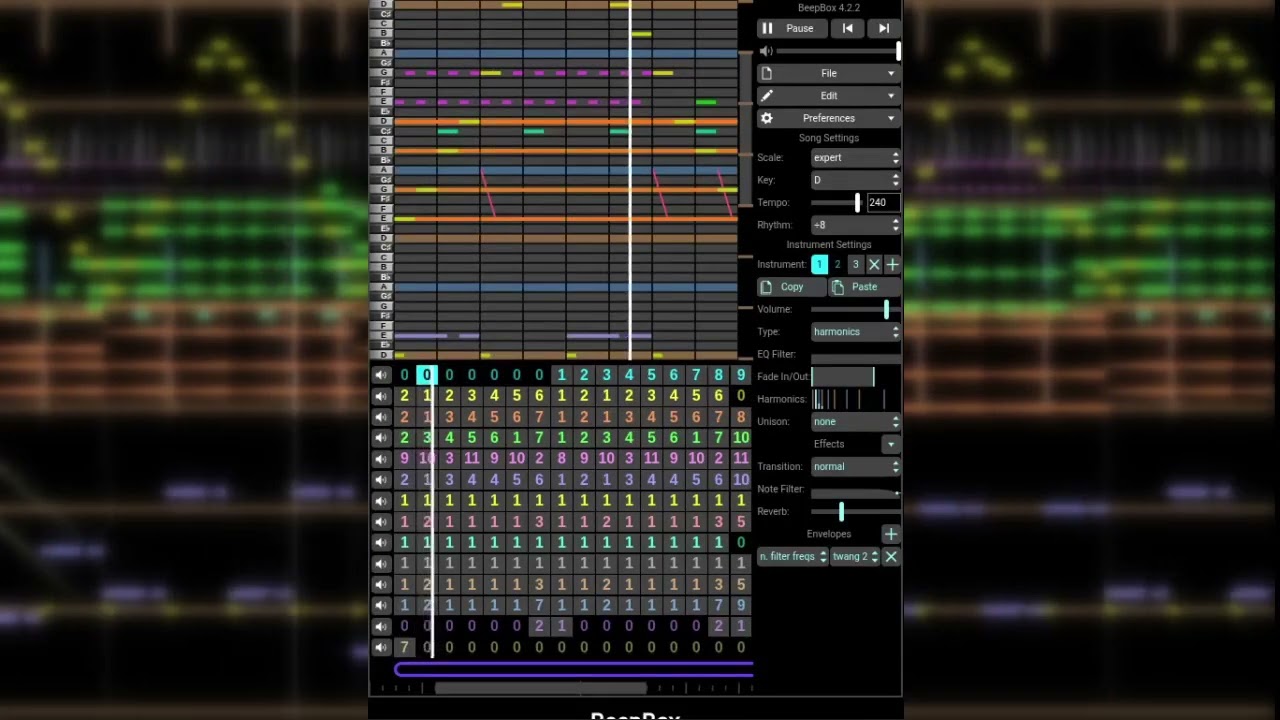Mute the purple channel row ending in 2 1
The width and height of the screenshot is (1280, 720).
[x=381, y=626]
